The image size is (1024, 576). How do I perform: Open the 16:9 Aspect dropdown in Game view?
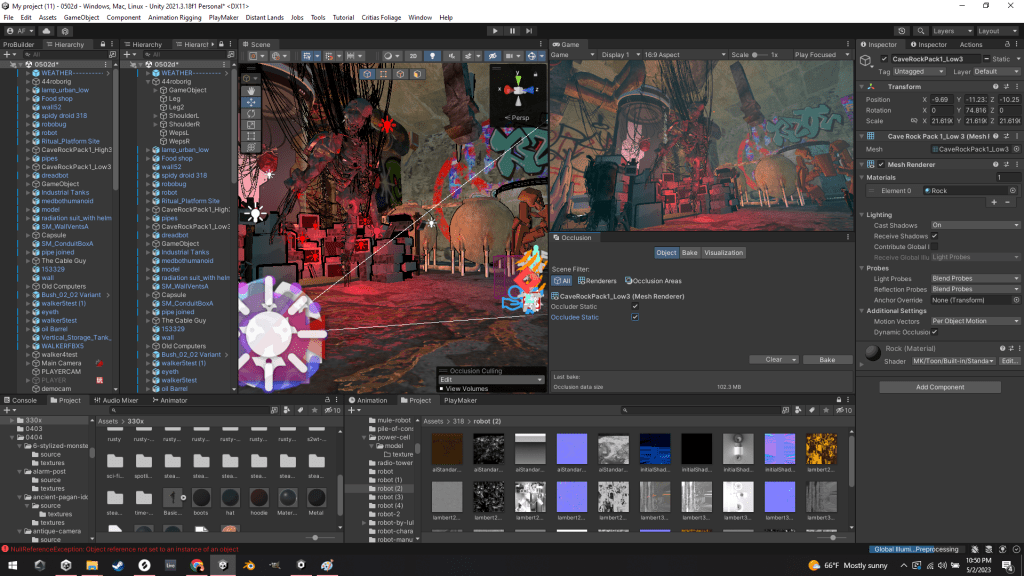(682, 55)
